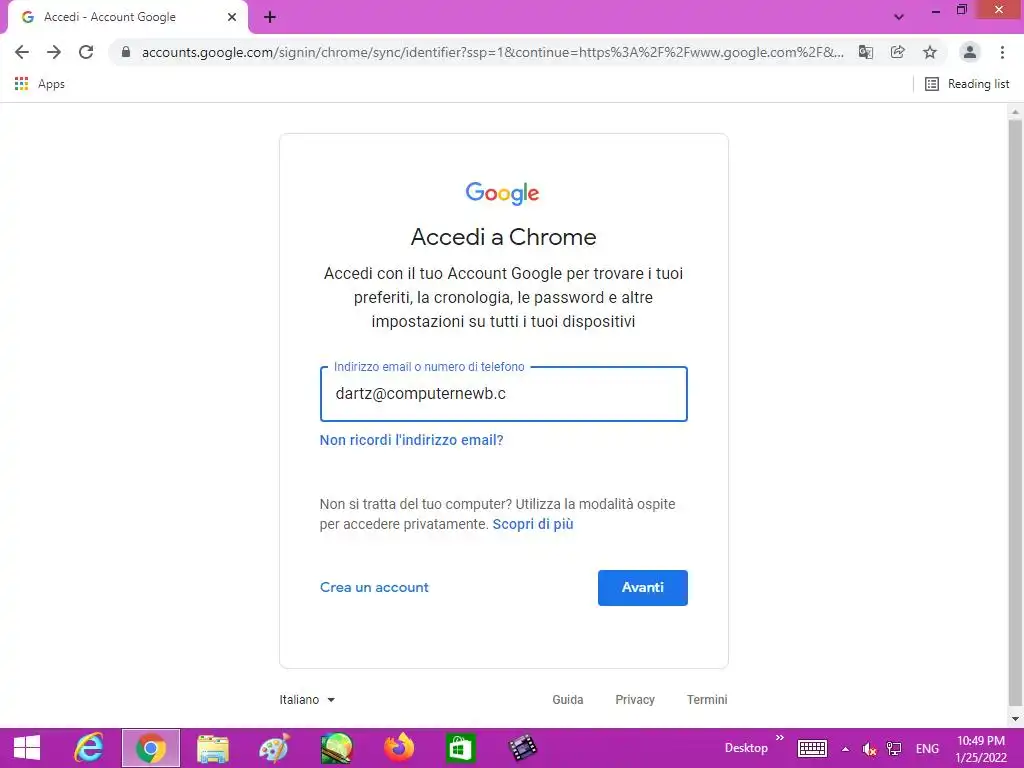Image resolution: width=1024 pixels, height=768 pixels.
Task: Share this page with the share icon
Action: (898, 52)
